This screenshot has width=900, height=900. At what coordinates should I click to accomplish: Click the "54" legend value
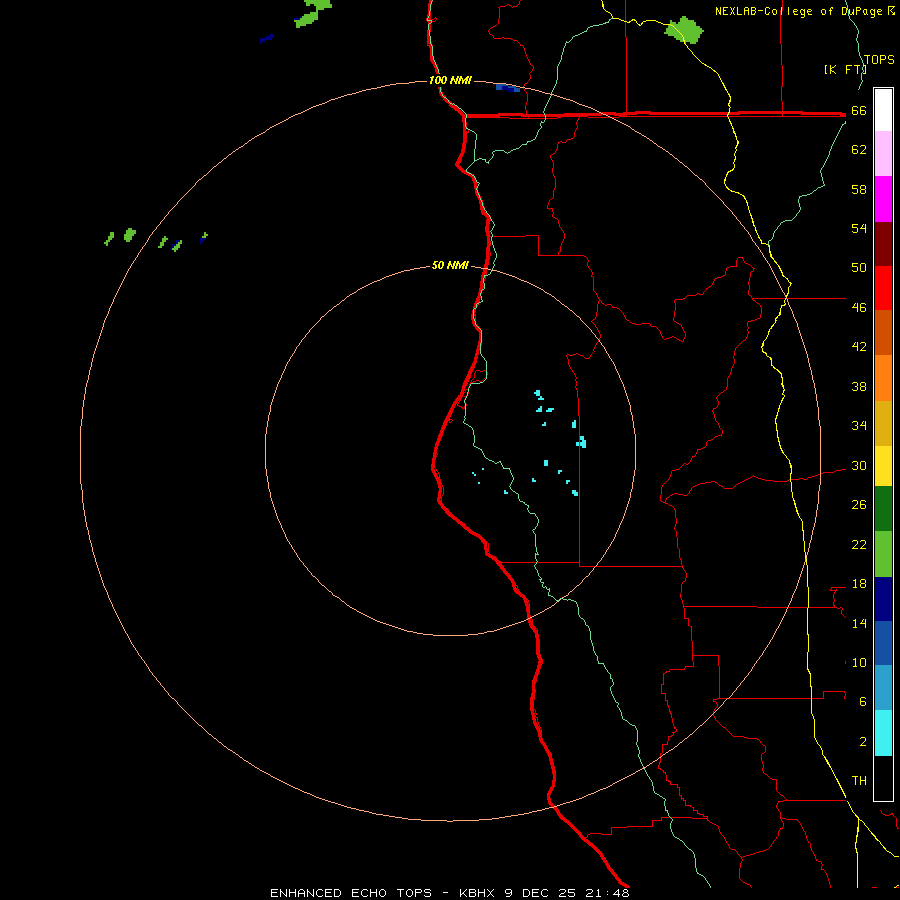click(x=859, y=228)
